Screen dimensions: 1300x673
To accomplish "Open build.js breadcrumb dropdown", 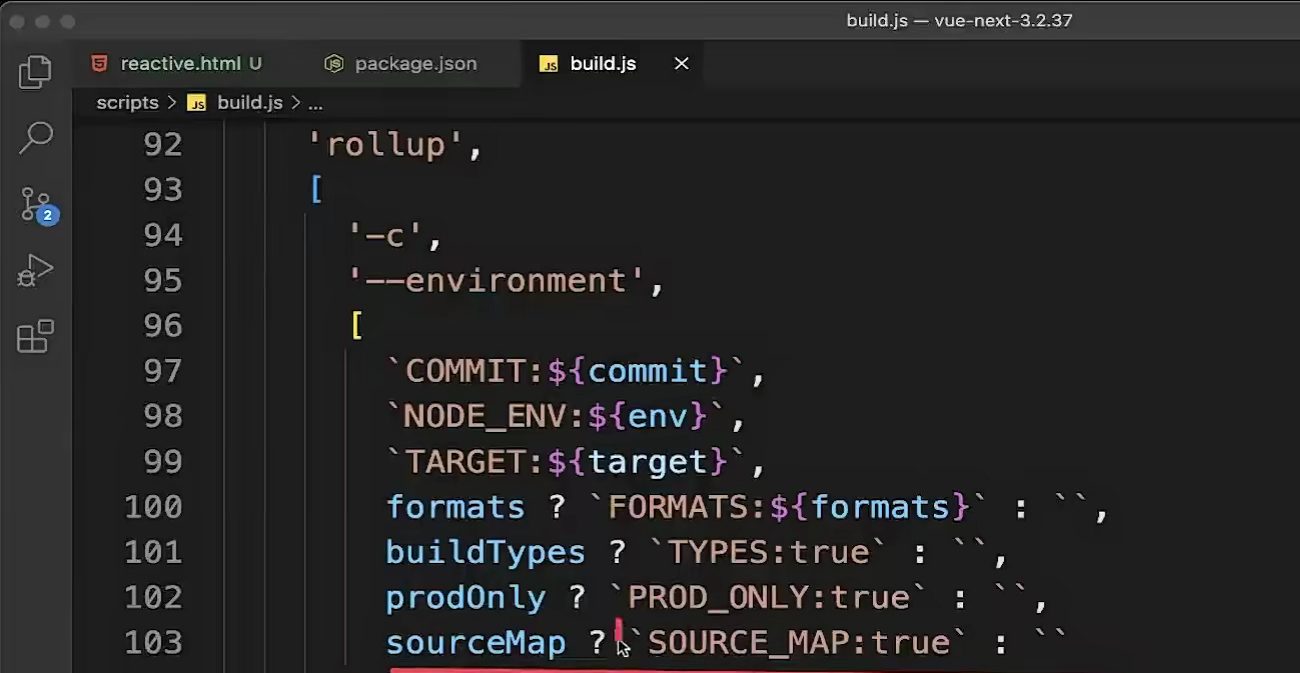I will pyautogui.click(x=250, y=102).
